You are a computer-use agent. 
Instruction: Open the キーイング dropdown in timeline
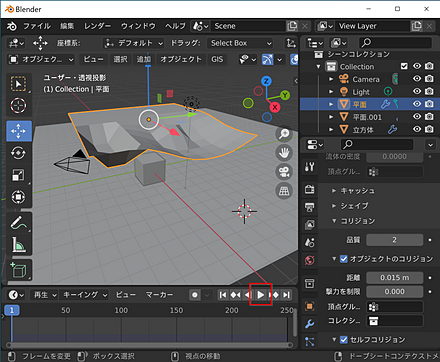tap(85, 295)
